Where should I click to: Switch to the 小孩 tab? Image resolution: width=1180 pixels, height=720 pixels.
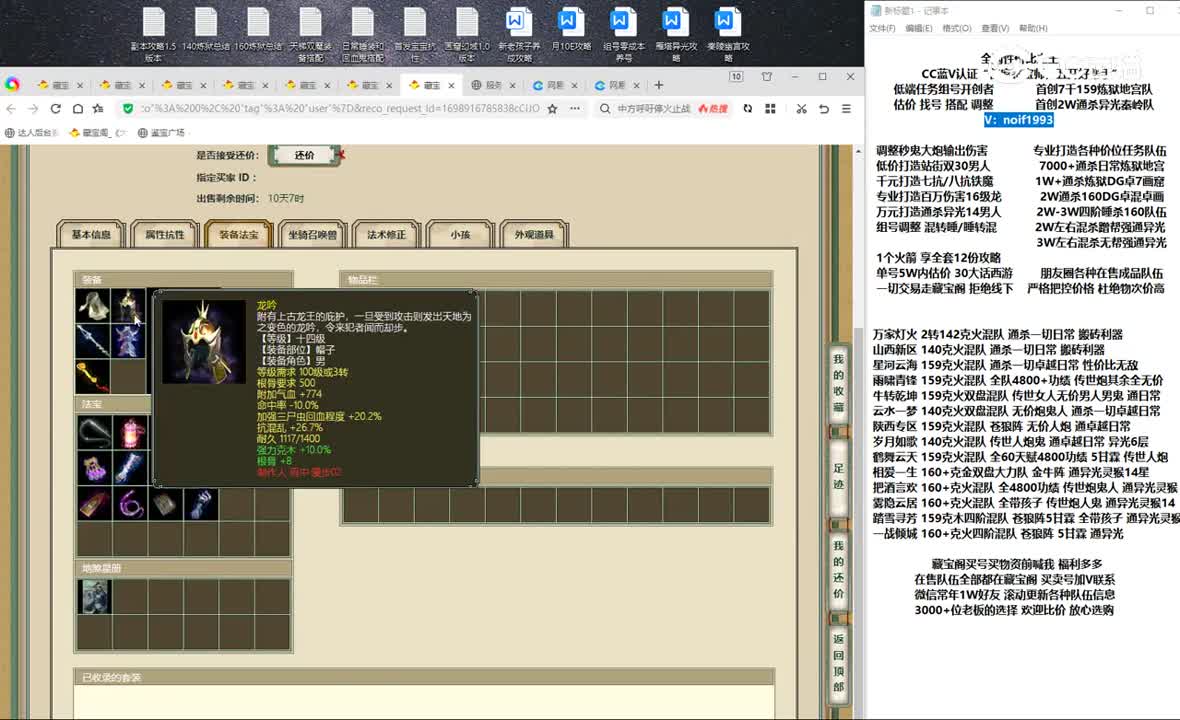[460, 235]
